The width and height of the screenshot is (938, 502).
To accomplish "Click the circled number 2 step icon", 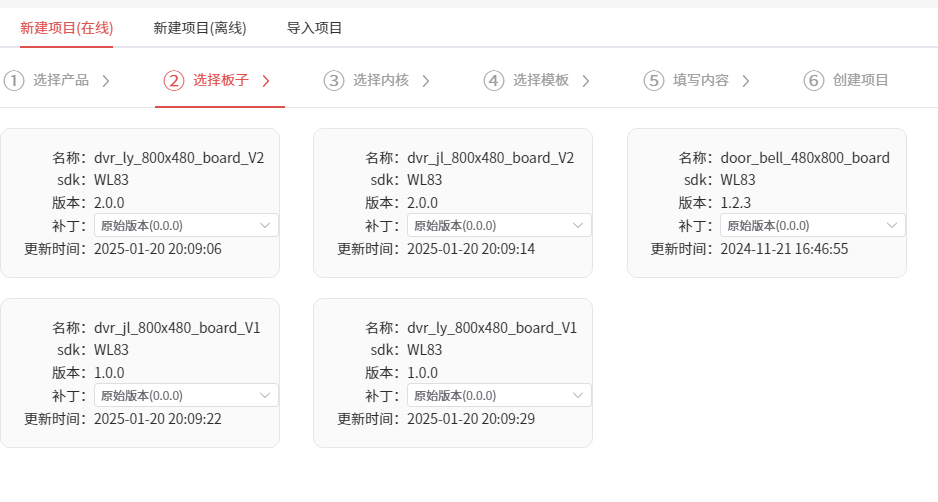I will coord(174,81).
